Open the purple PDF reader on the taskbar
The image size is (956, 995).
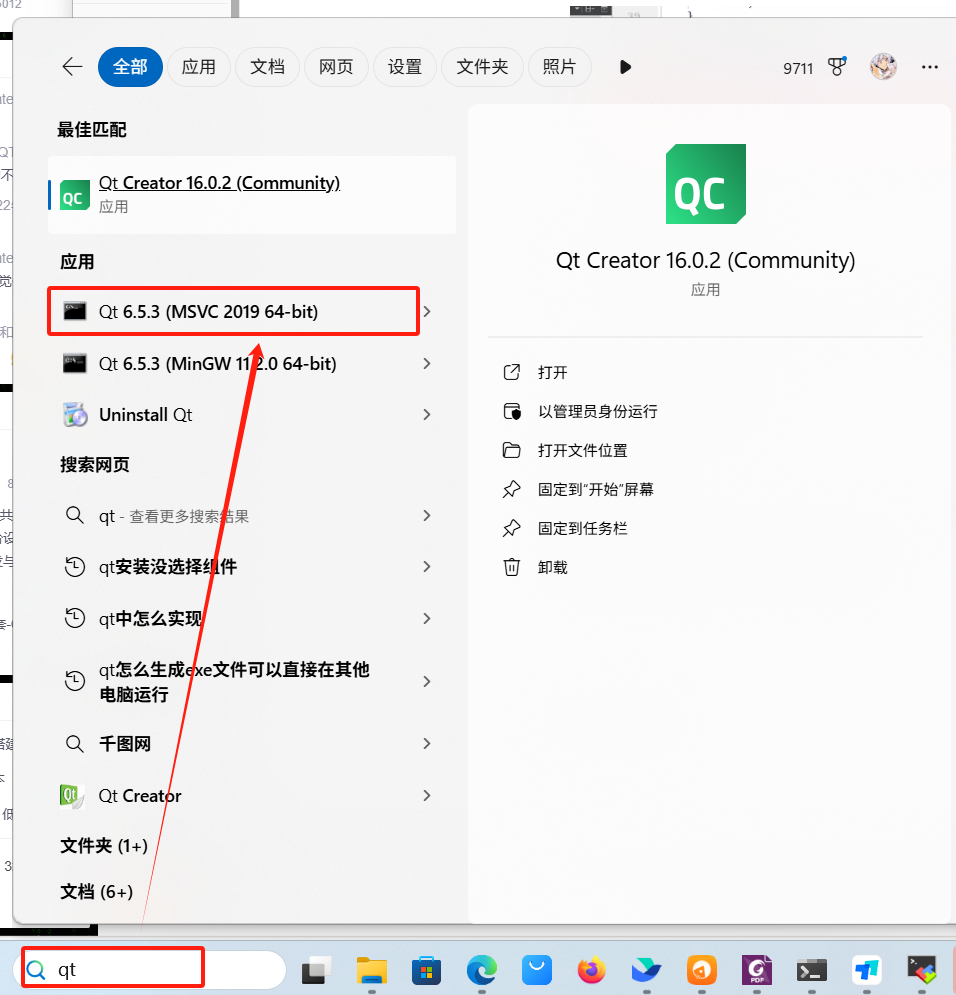[x=757, y=970]
